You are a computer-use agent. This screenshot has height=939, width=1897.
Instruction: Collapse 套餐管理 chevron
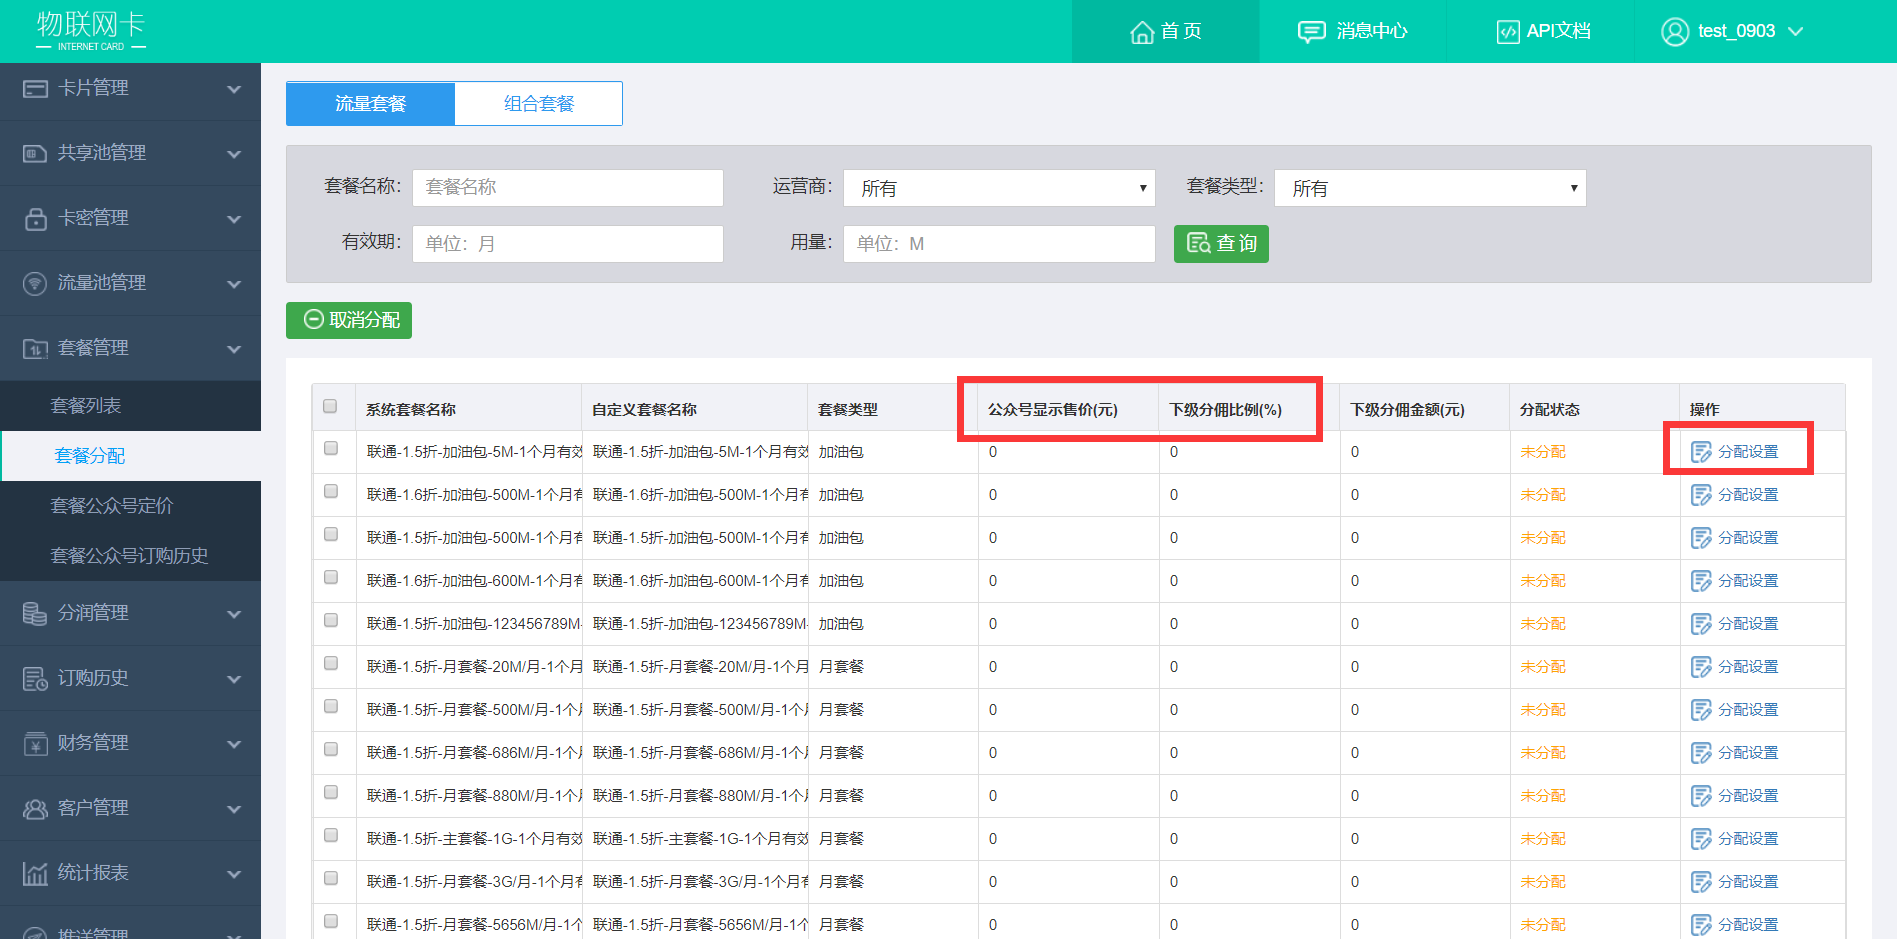pyautogui.click(x=234, y=349)
